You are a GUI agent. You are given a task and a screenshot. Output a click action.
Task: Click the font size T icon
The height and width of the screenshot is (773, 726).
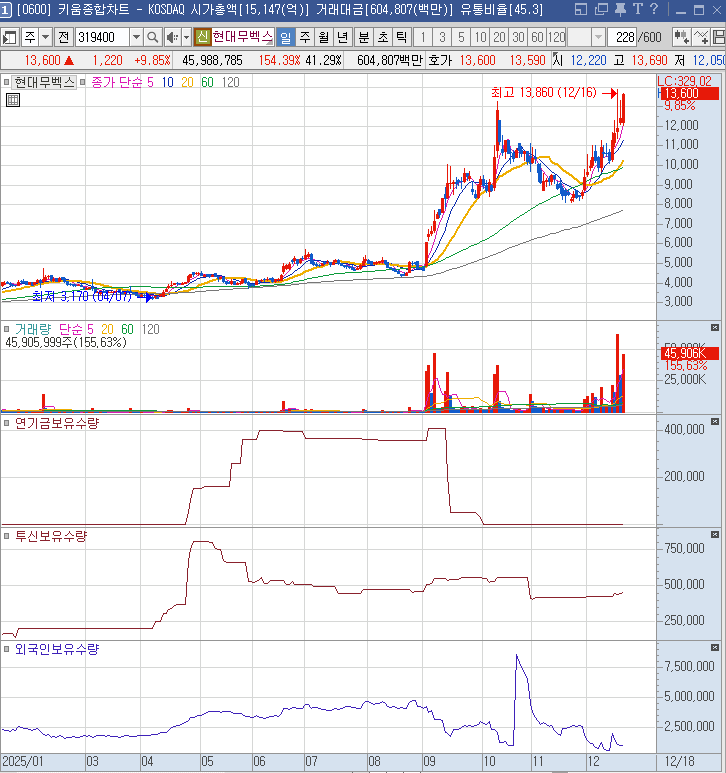click(x=640, y=10)
